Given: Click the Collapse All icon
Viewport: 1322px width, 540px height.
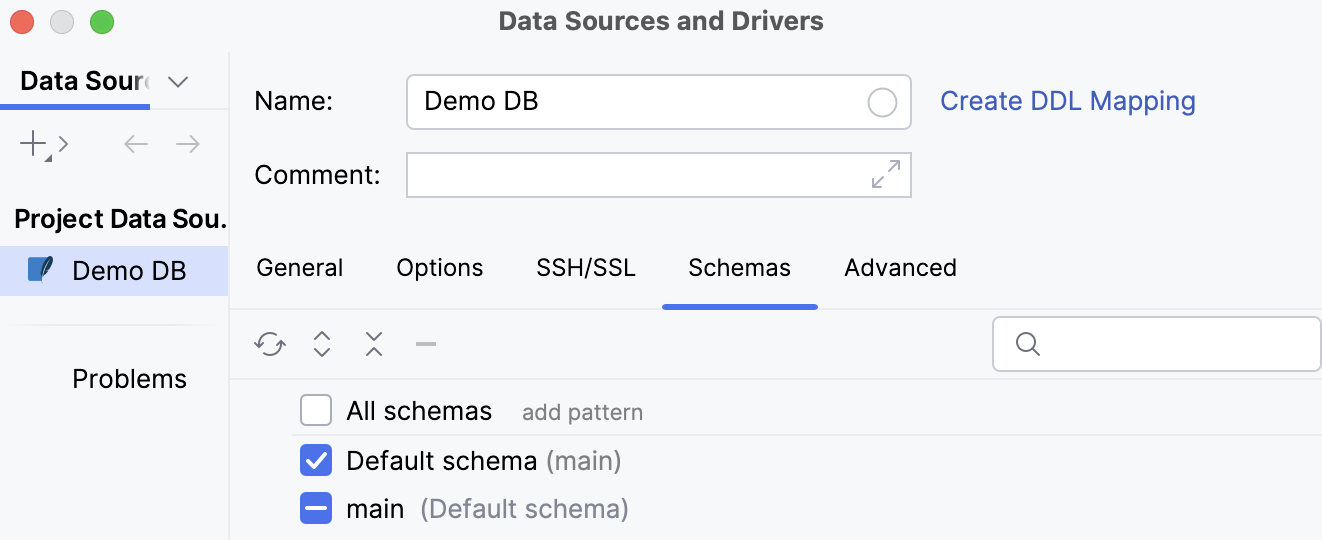Looking at the screenshot, I should pyautogui.click(x=374, y=345).
